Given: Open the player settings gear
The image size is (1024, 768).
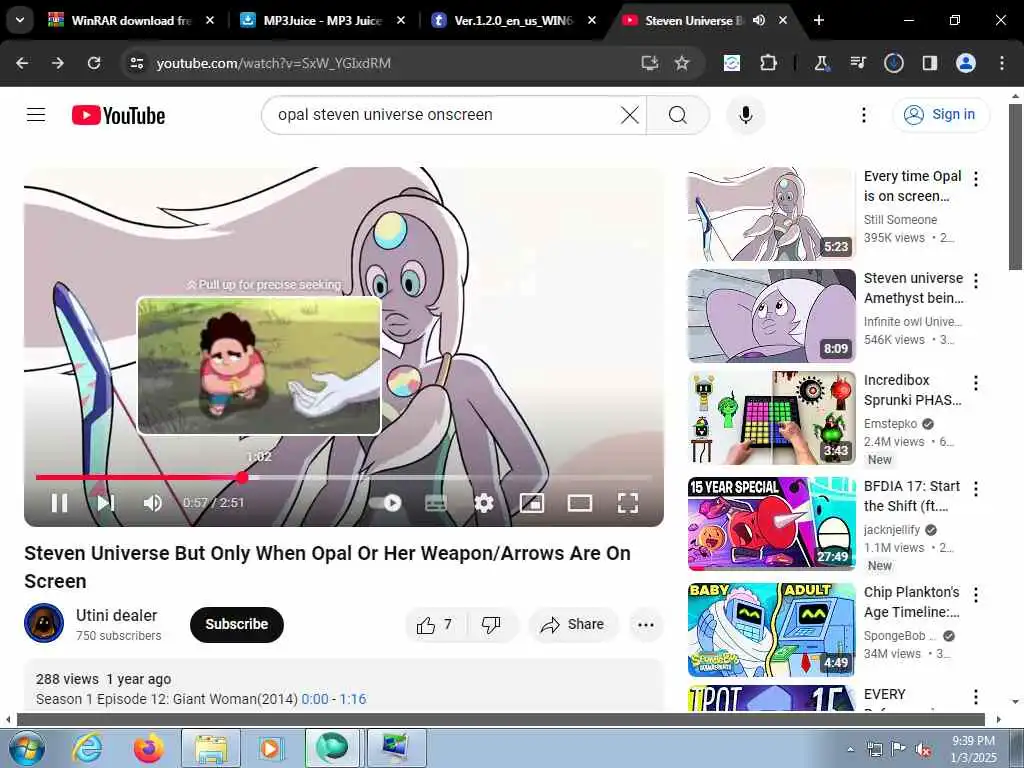Looking at the screenshot, I should [483, 503].
